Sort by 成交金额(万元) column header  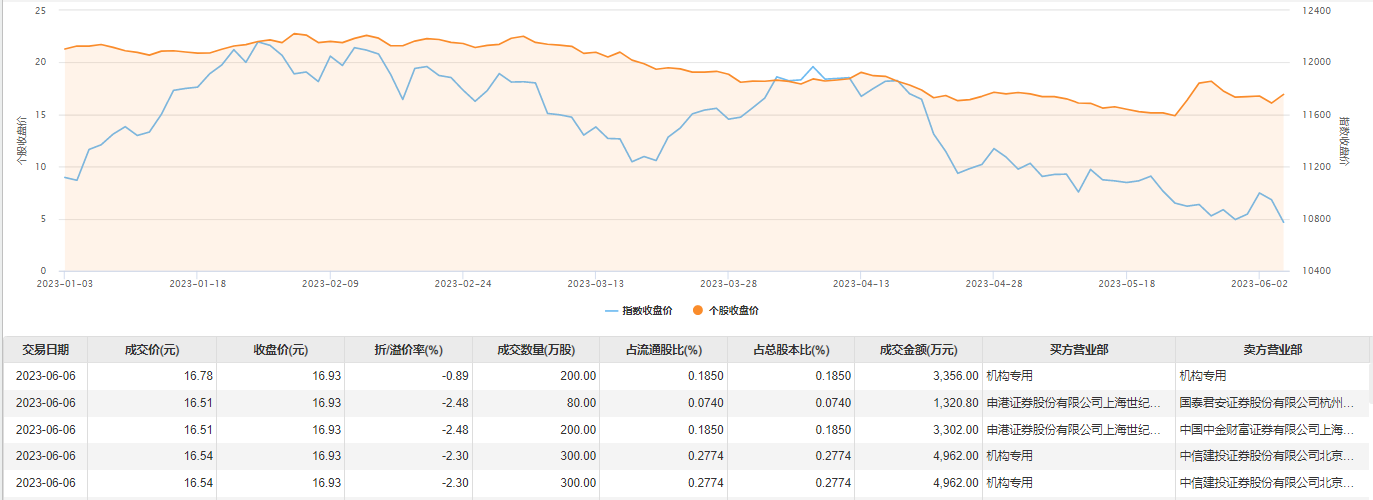tap(918, 350)
